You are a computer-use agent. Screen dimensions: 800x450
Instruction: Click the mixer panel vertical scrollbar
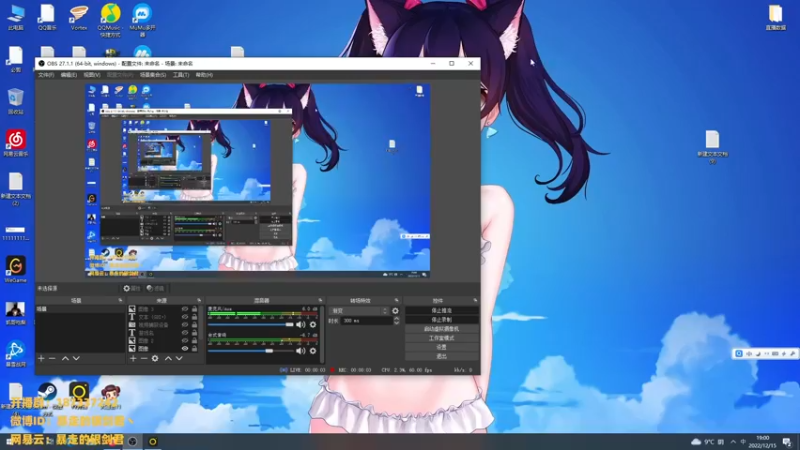[322, 334]
